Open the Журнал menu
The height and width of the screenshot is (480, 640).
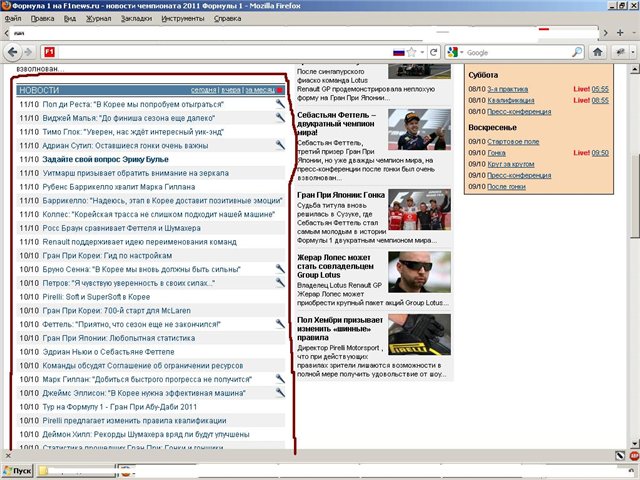pos(98,18)
